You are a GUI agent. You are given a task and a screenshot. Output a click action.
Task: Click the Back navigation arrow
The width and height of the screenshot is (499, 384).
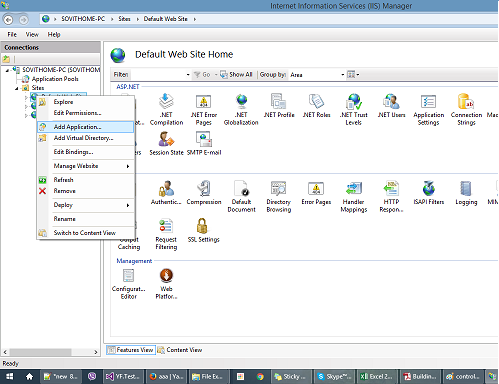pyautogui.click(x=8, y=20)
